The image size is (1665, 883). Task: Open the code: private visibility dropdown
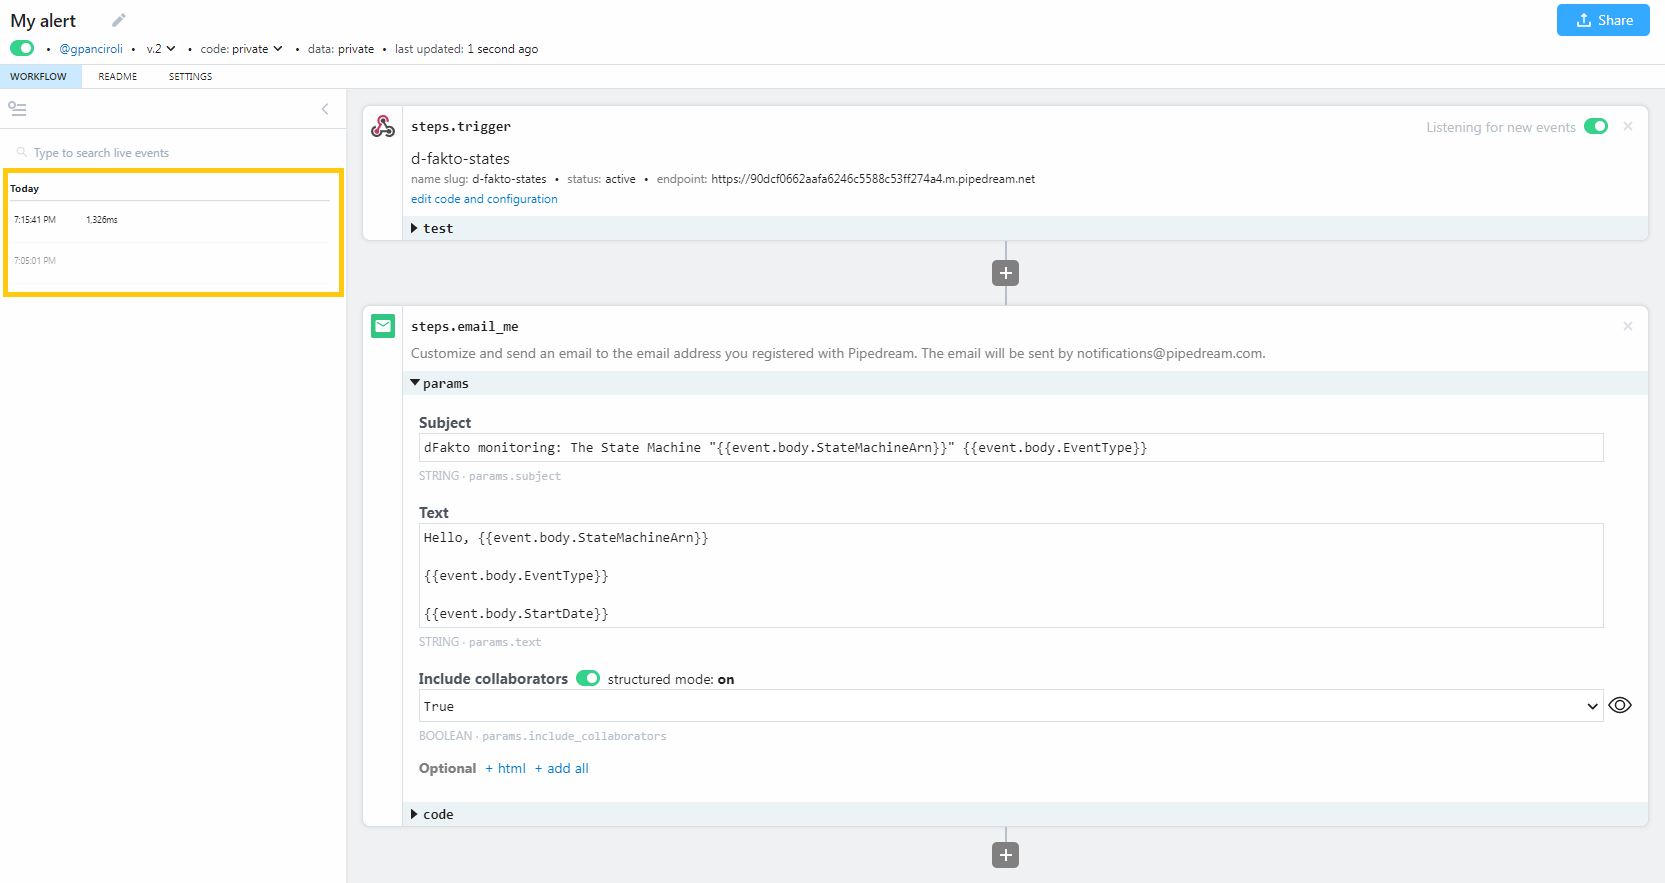[242, 49]
